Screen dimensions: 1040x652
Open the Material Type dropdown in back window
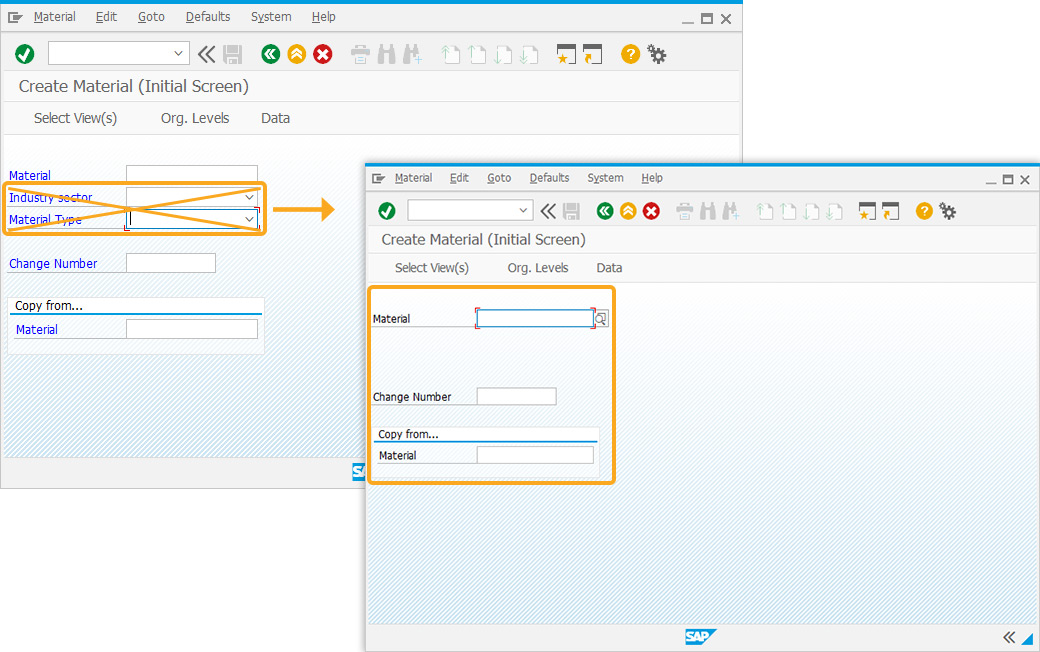249,219
